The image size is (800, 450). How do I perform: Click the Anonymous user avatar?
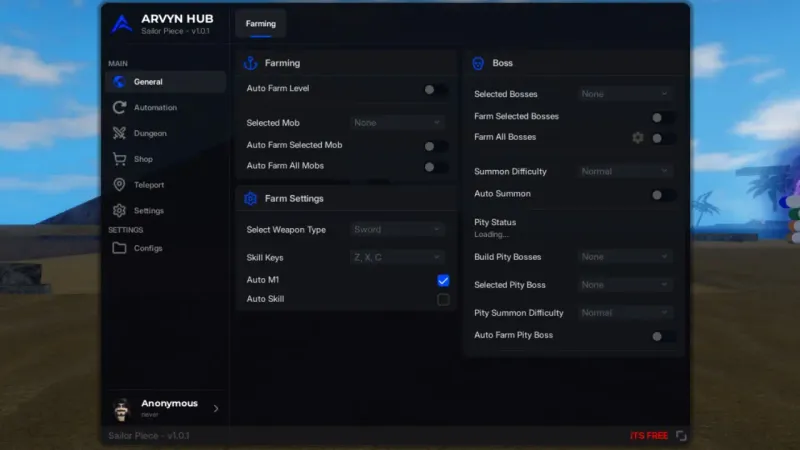tap(122, 408)
